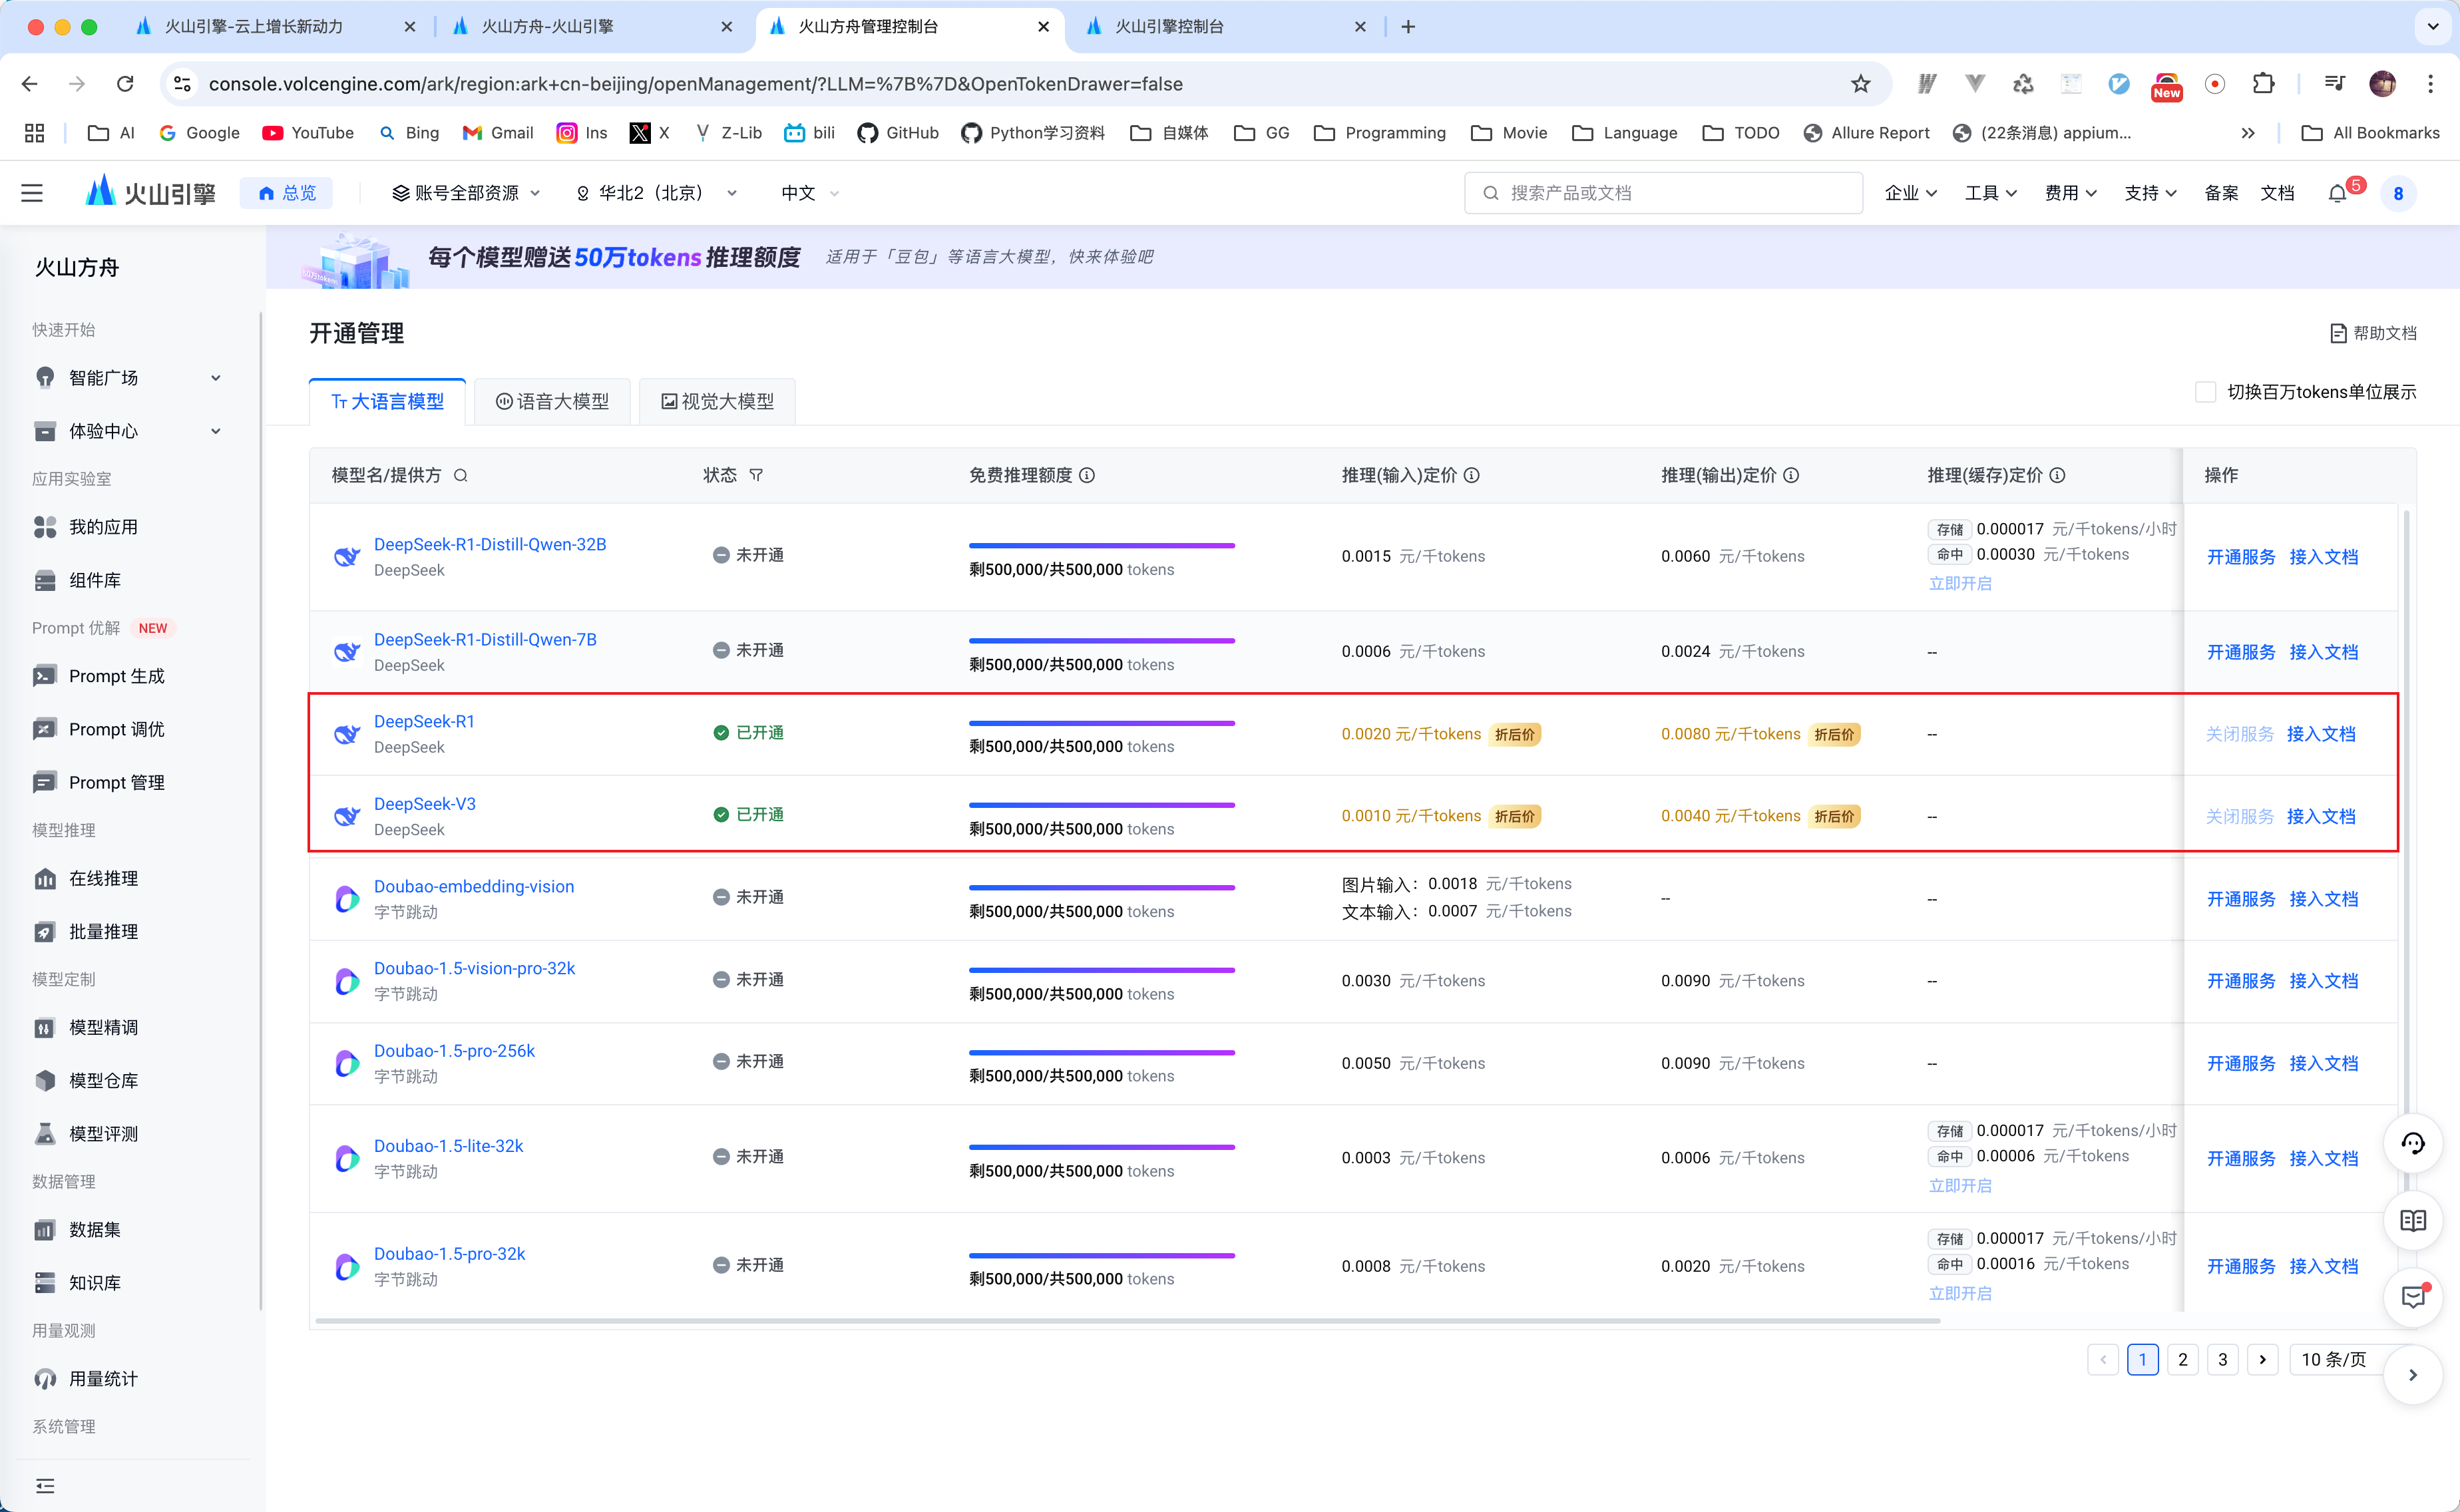Open 中文 language dropdown
This screenshot has height=1512, width=2460.
809,193
